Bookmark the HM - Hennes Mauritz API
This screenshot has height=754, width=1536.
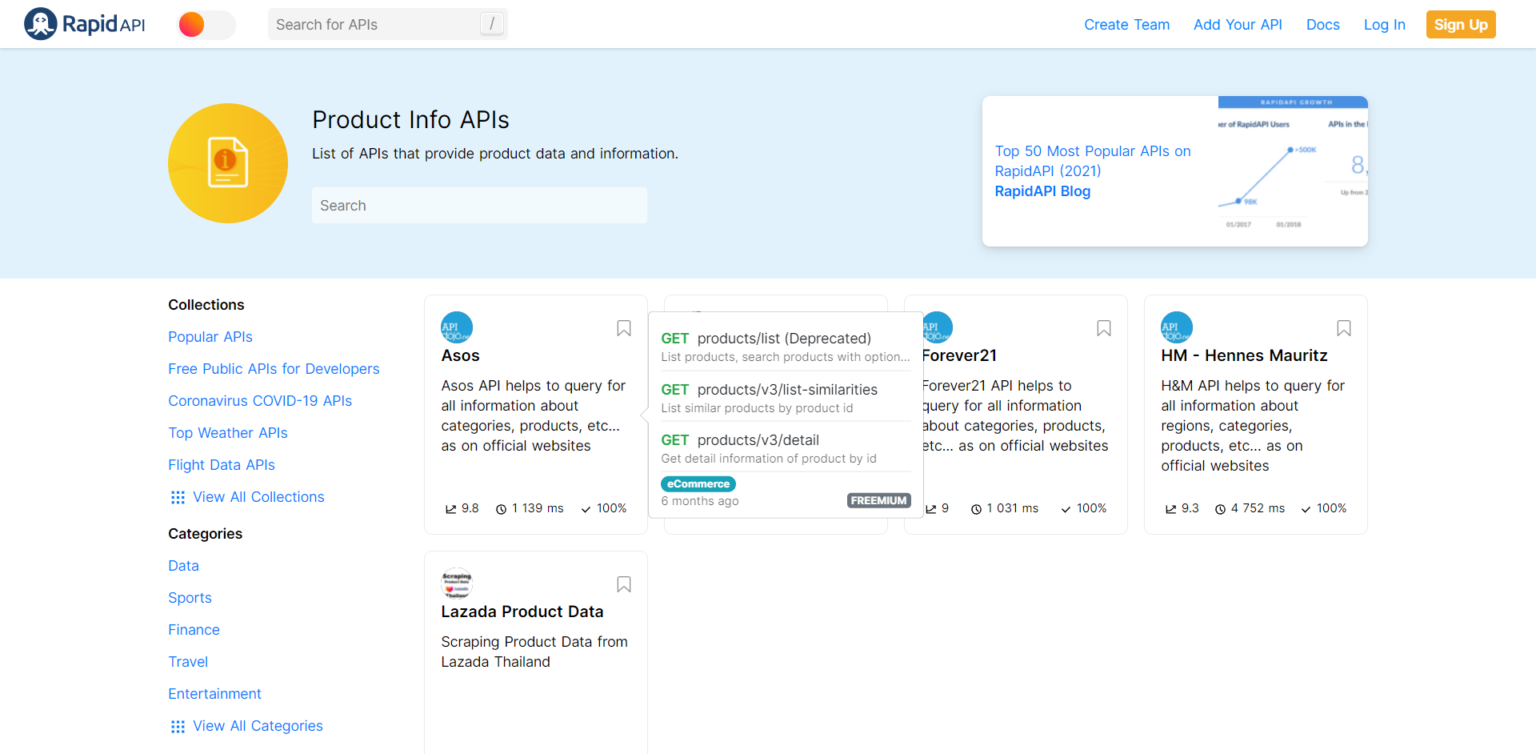(x=1343, y=327)
